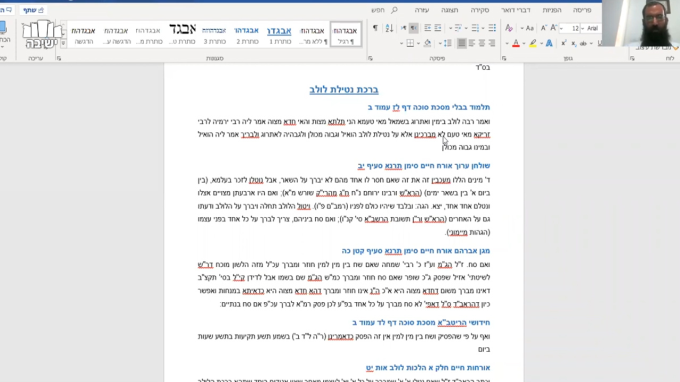Open the Styles pane dialog launcher
Viewport: 680px width, 382px height.
pos(59,58)
